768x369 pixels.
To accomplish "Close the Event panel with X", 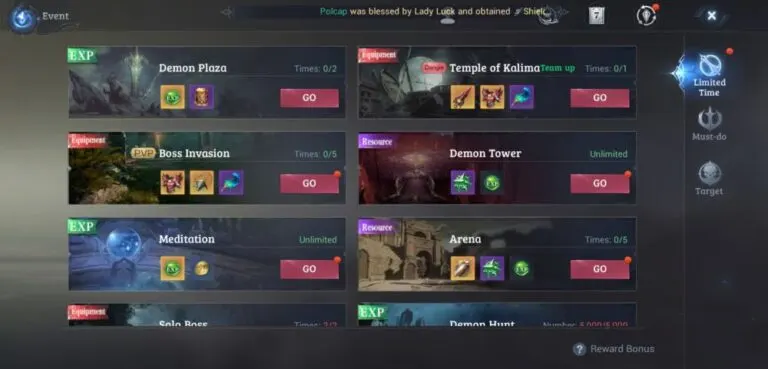I will click(x=712, y=16).
